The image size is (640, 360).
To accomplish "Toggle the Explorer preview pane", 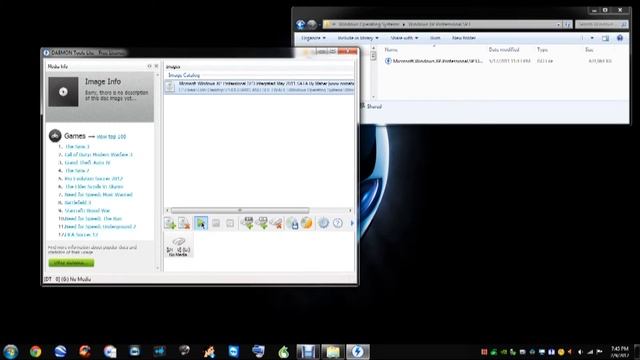I will (605, 38).
